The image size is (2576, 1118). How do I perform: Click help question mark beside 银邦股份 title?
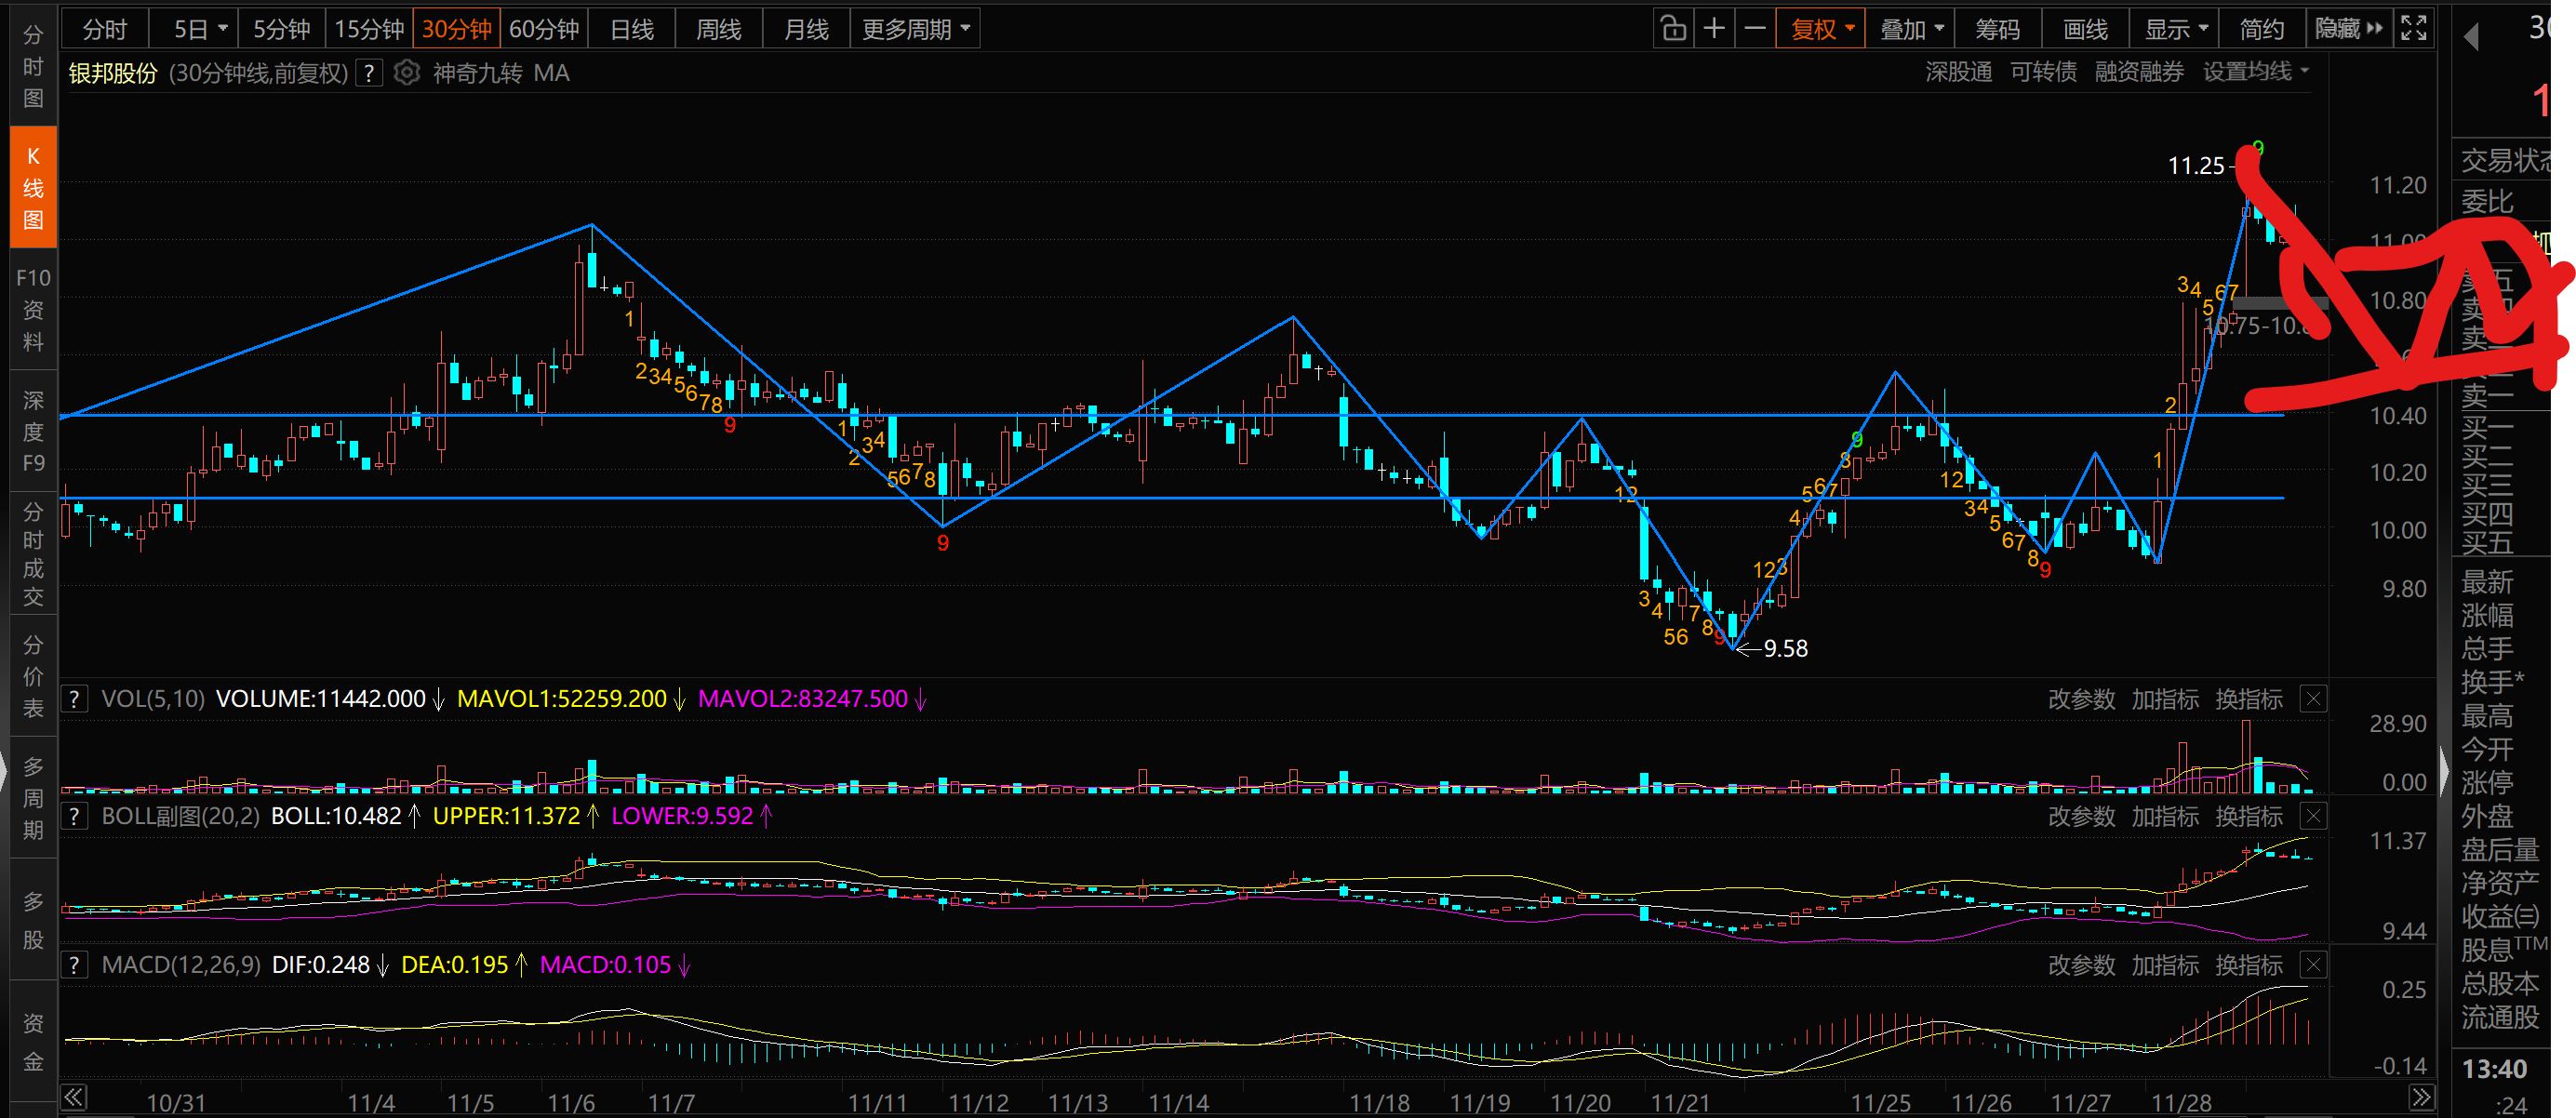[x=370, y=73]
